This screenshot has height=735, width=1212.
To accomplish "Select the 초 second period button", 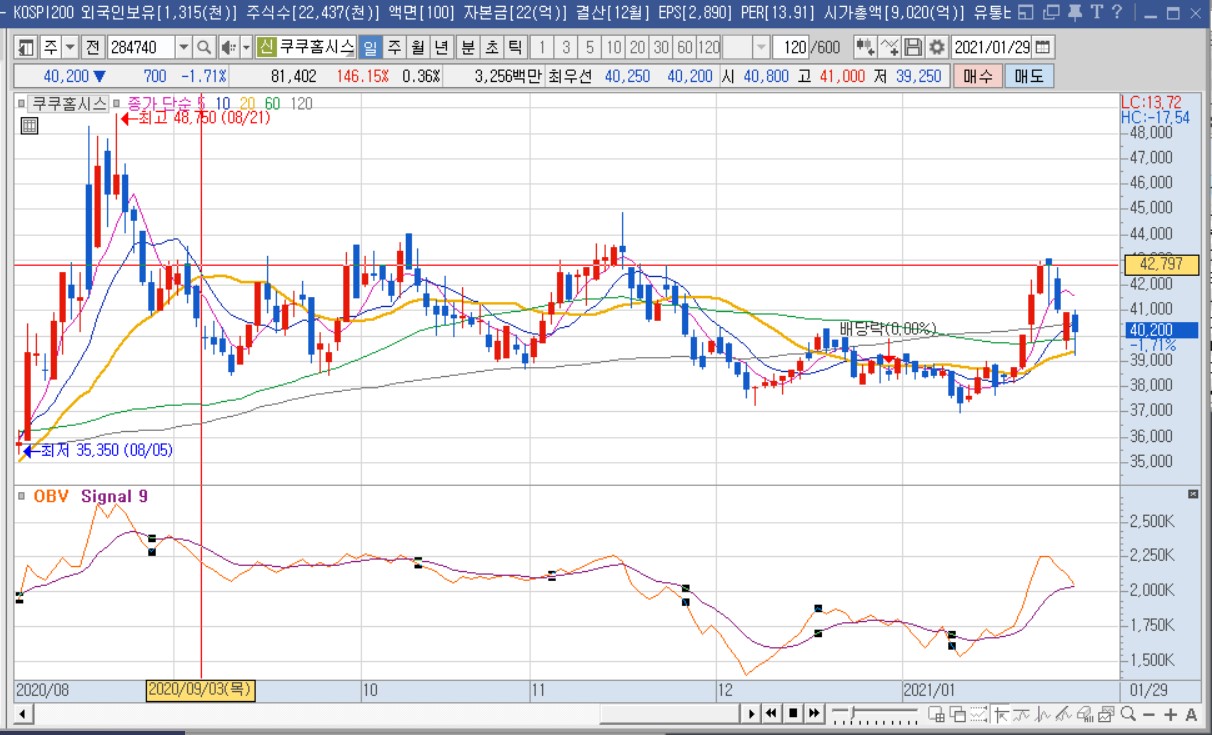I will point(491,48).
